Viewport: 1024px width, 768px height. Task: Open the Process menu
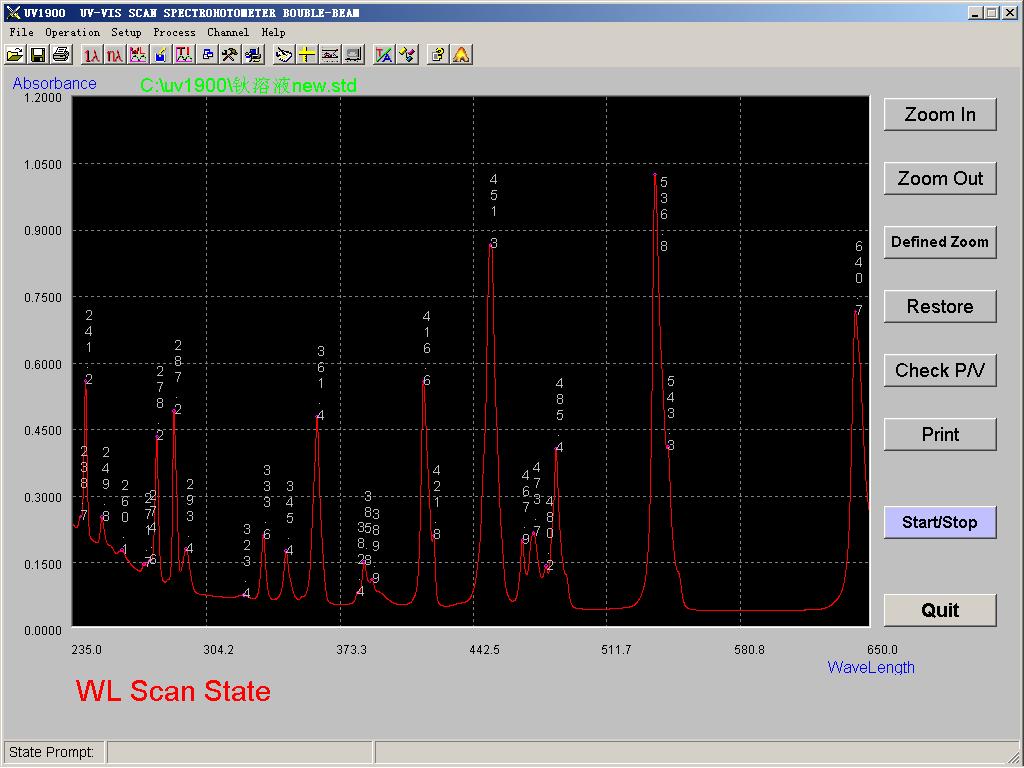(x=174, y=32)
